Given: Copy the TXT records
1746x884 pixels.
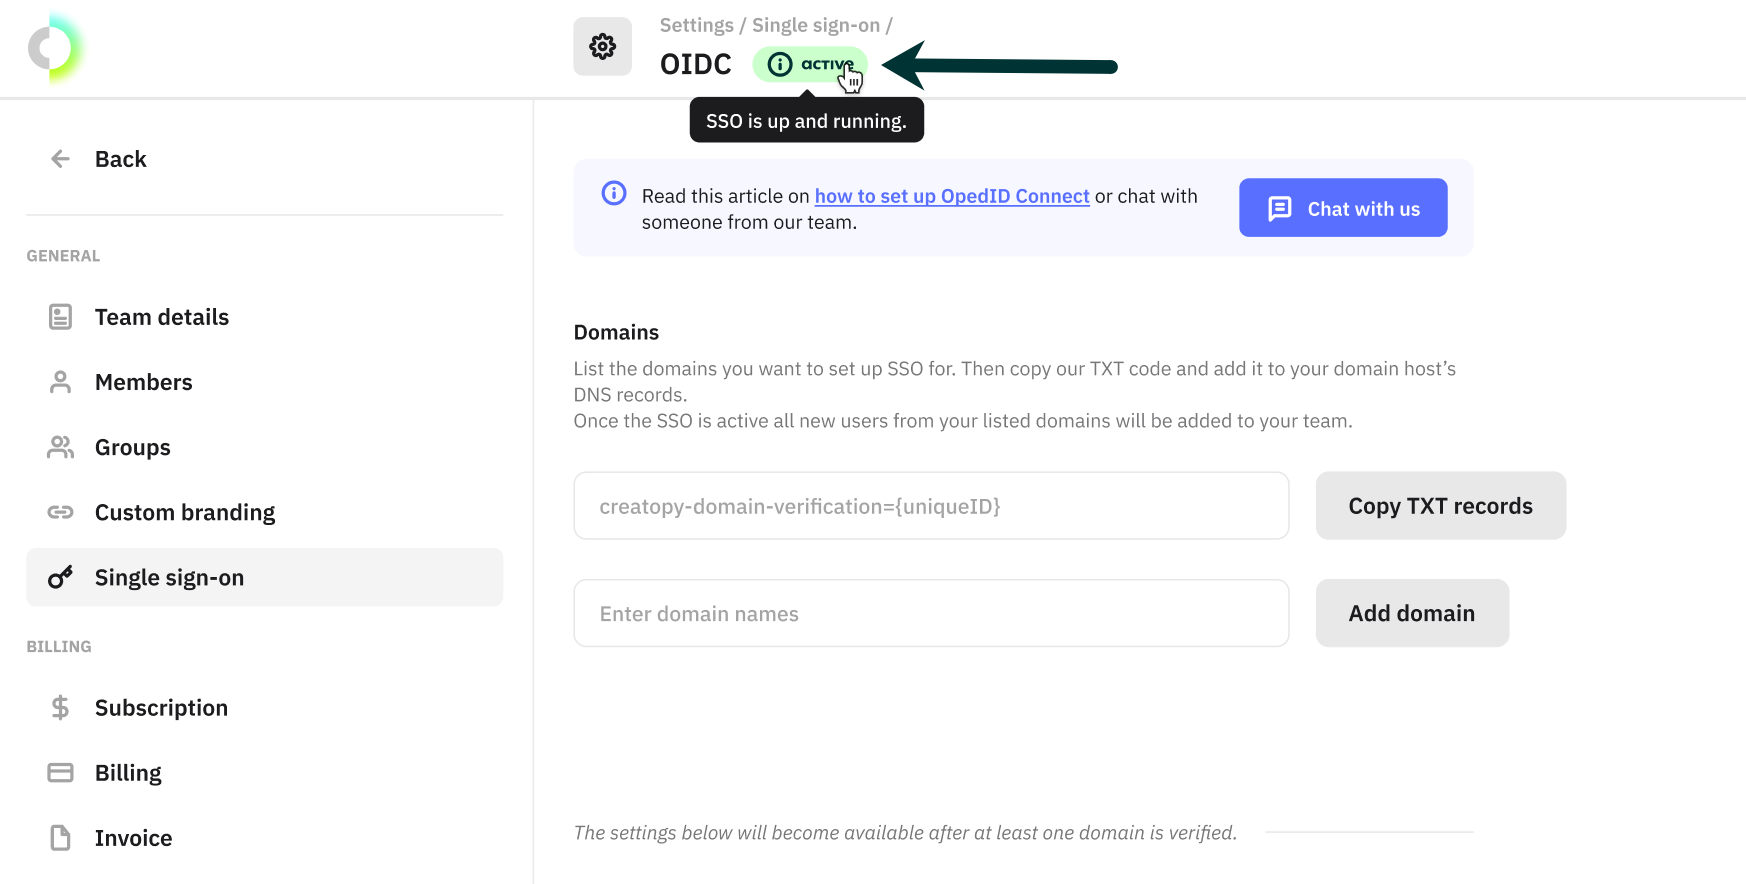Looking at the screenshot, I should (1440, 506).
